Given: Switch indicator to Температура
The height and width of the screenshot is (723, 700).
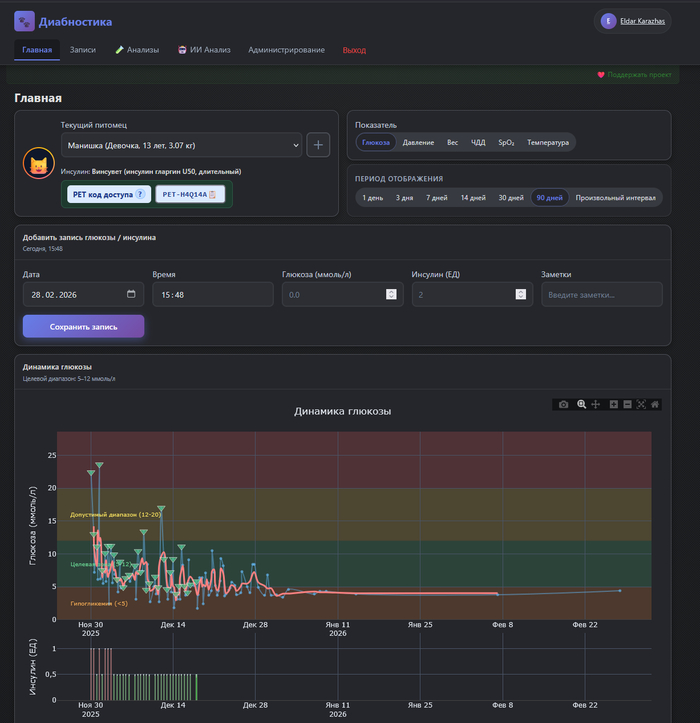Looking at the screenshot, I should 548,143.
